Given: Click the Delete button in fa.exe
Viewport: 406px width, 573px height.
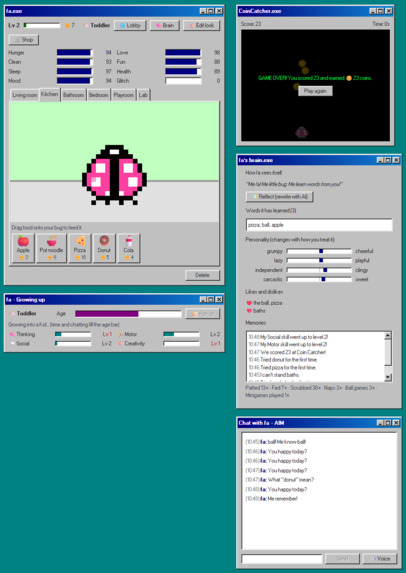Looking at the screenshot, I should (202, 275).
